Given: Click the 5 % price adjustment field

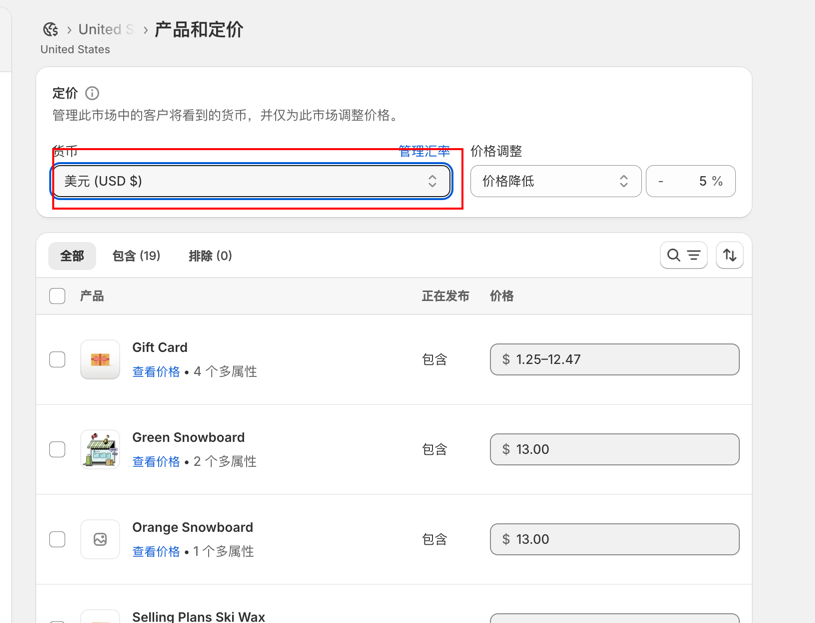Looking at the screenshot, I should [691, 181].
